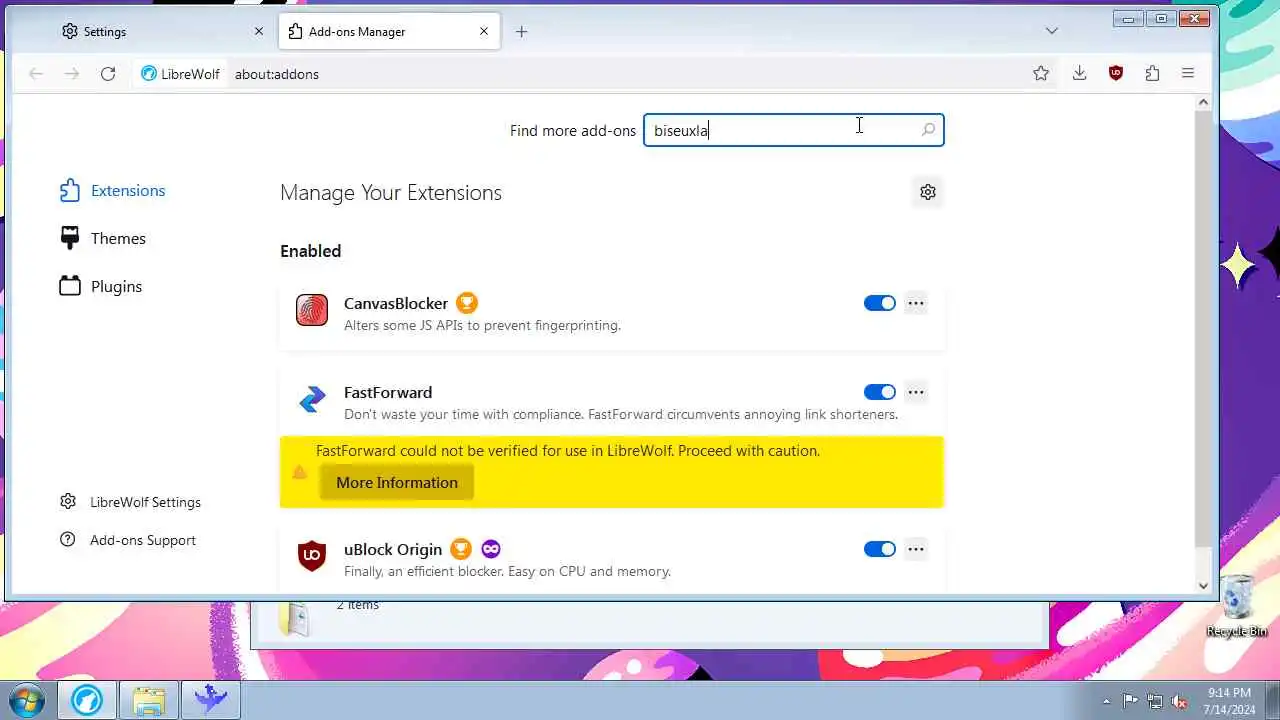This screenshot has width=1280, height=720.
Task: Open Themes category in sidebar
Action: click(x=103, y=238)
